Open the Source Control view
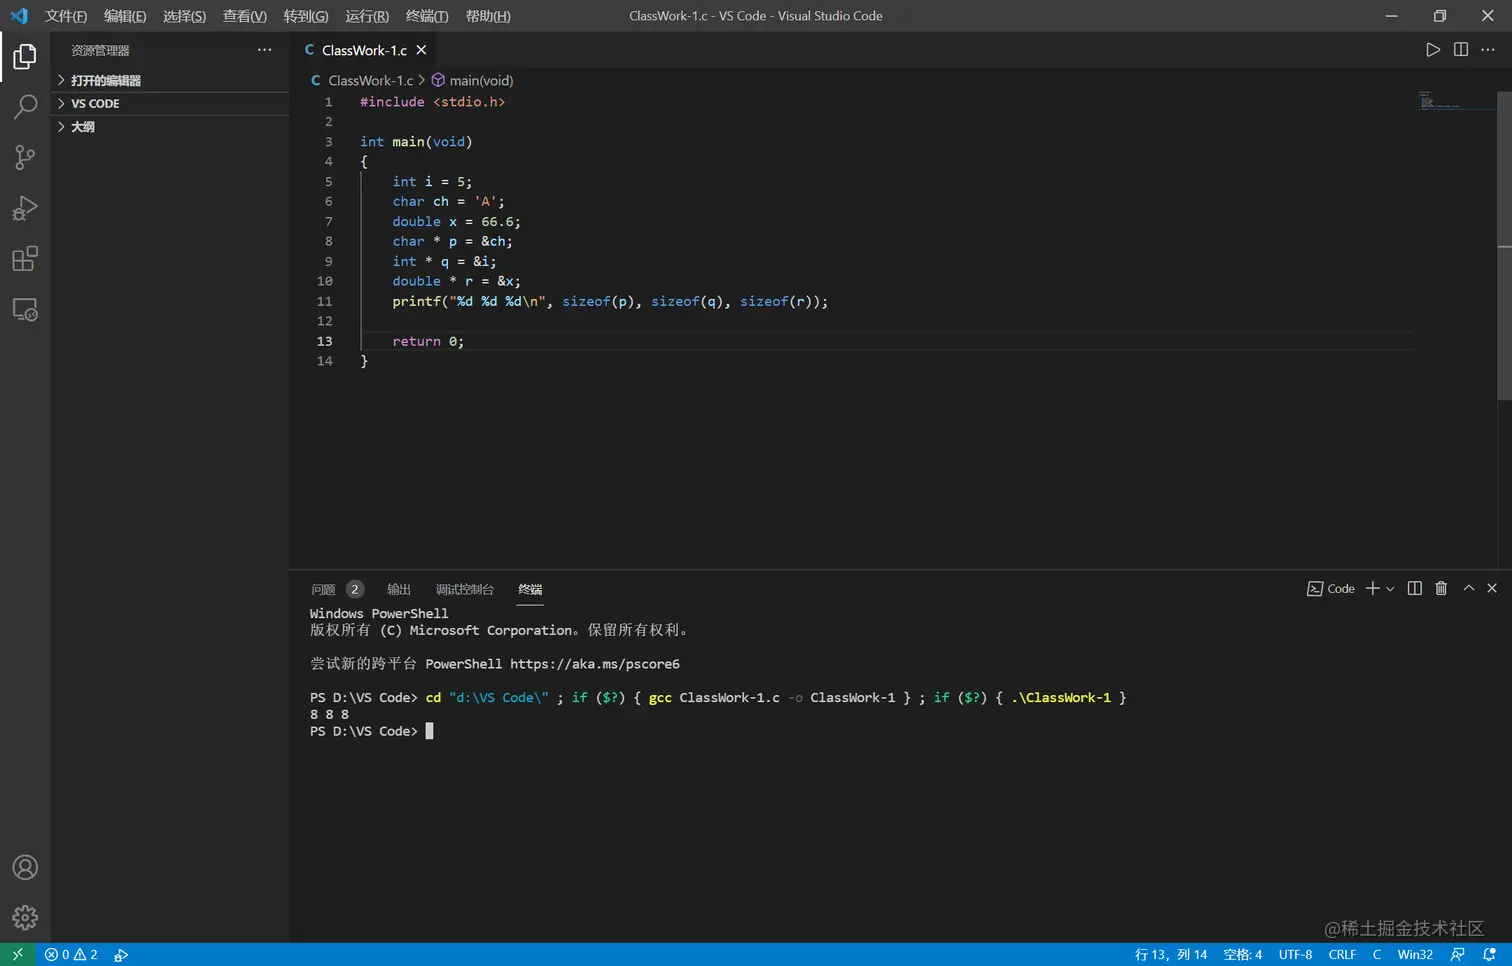This screenshot has width=1512, height=966. point(25,157)
